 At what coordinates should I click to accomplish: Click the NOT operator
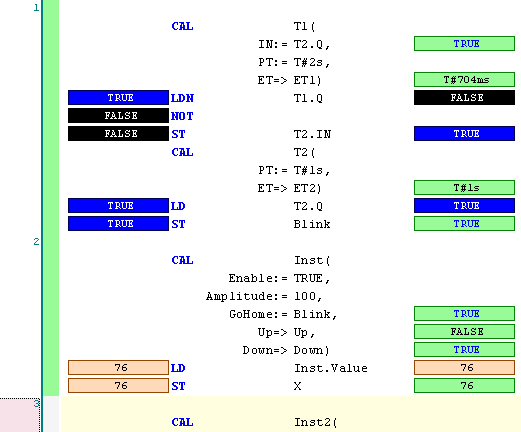182,116
